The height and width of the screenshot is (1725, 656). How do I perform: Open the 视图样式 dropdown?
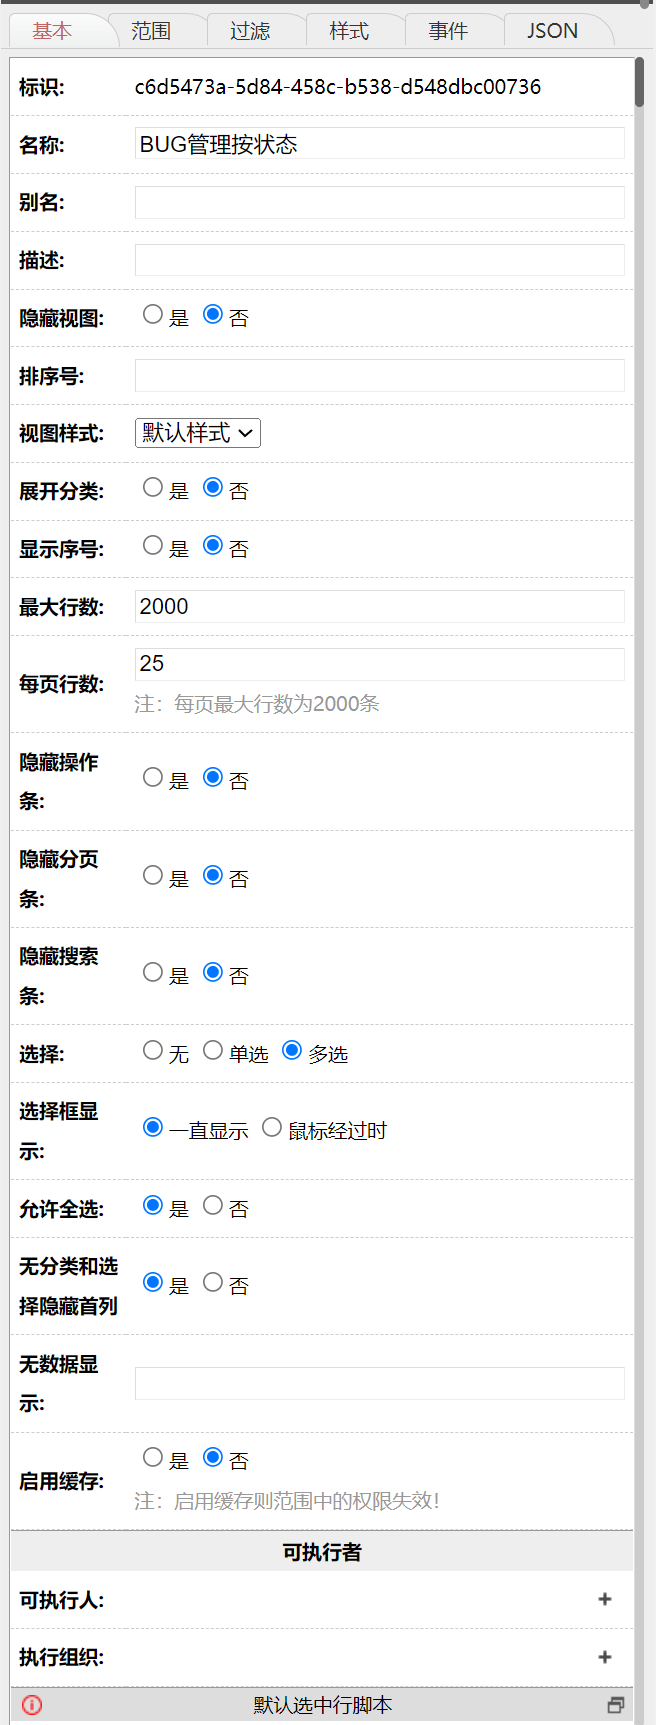pos(198,433)
